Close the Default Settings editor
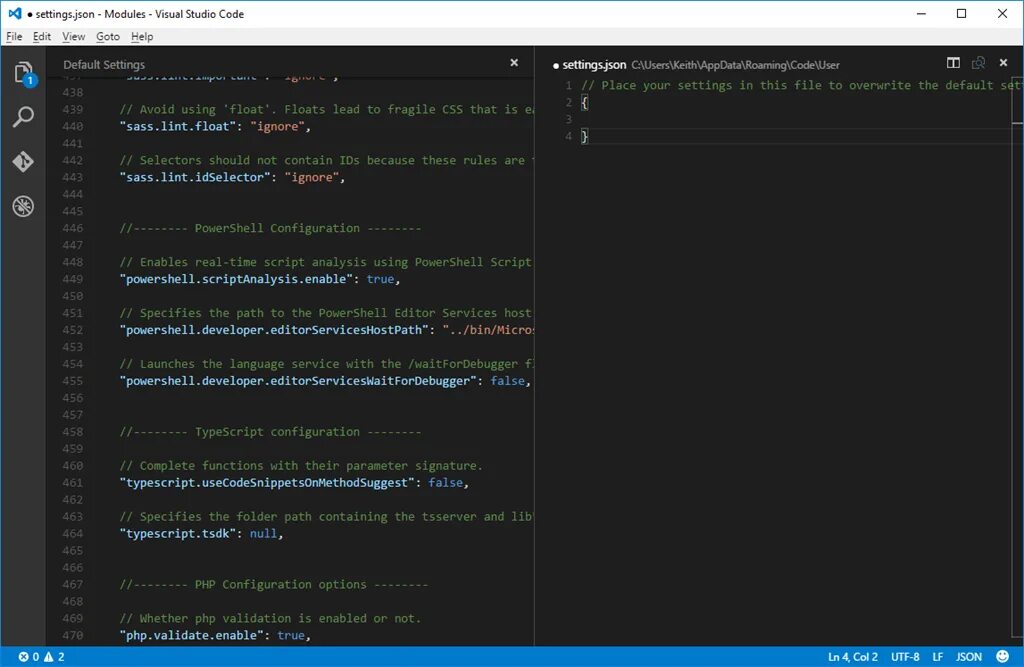The image size is (1024, 667). (x=514, y=63)
